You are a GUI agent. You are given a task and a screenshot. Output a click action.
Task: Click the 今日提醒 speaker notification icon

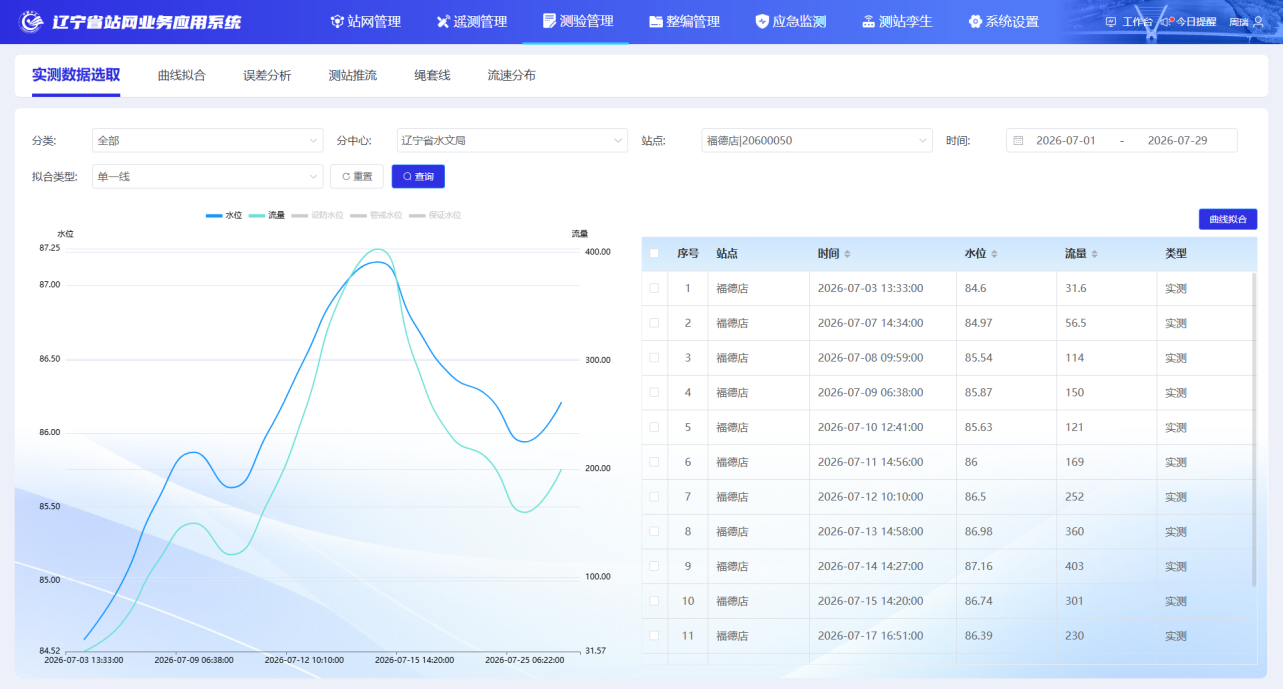(1165, 21)
